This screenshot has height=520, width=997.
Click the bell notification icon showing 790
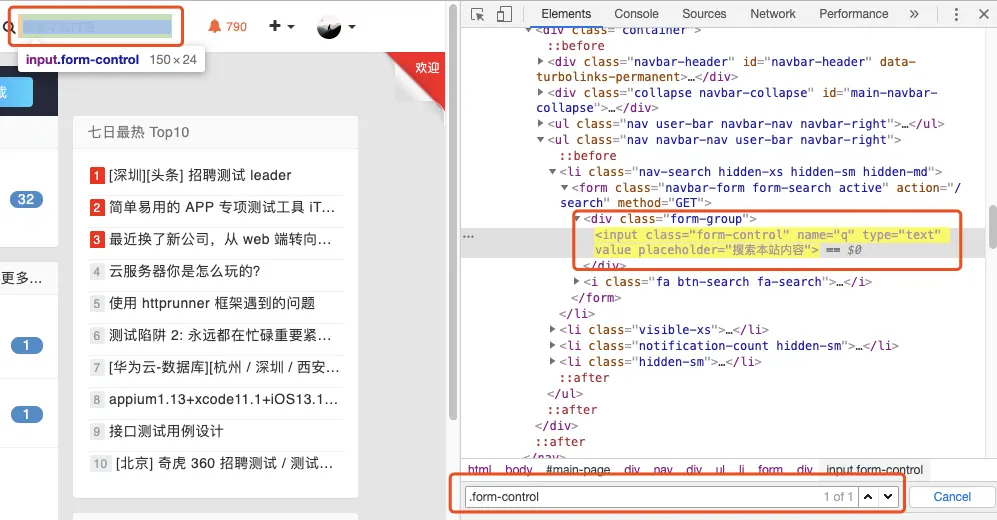pos(227,27)
